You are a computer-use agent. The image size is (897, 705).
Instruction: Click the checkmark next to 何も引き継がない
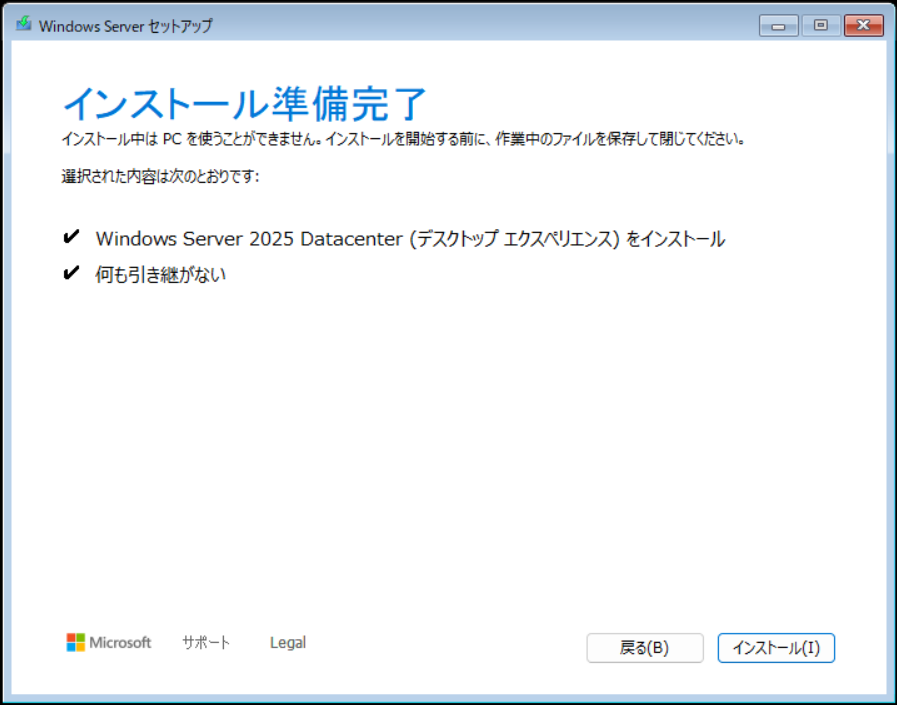pyautogui.click(x=71, y=274)
